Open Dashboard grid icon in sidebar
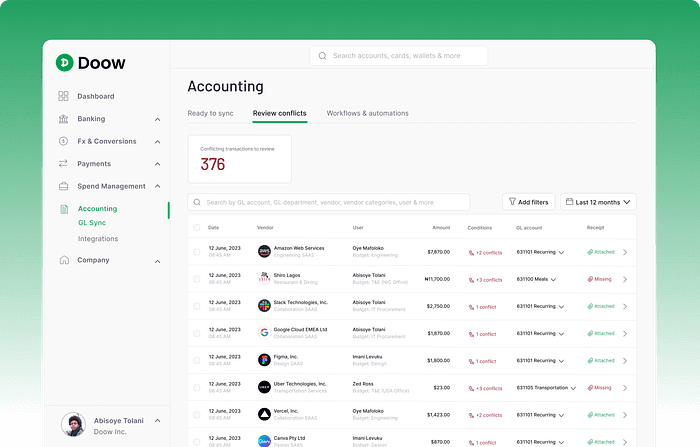Viewport: 700px width, 447px height. click(63, 96)
